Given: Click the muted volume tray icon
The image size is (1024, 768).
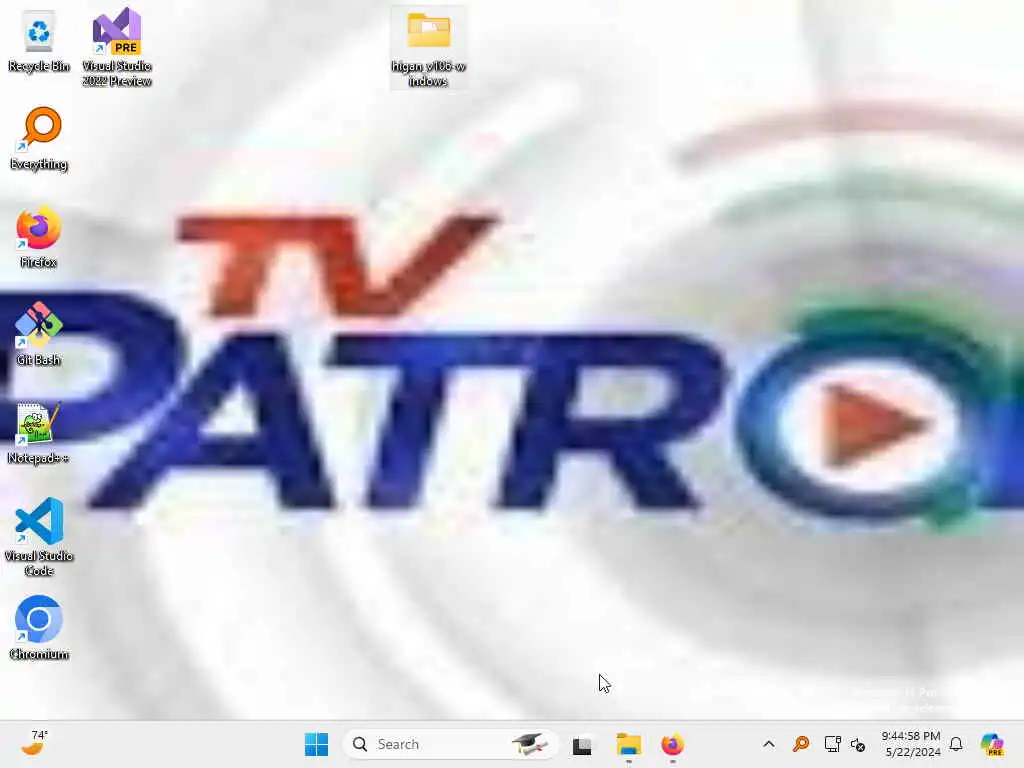Looking at the screenshot, I should pyautogui.click(x=857, y=744).
